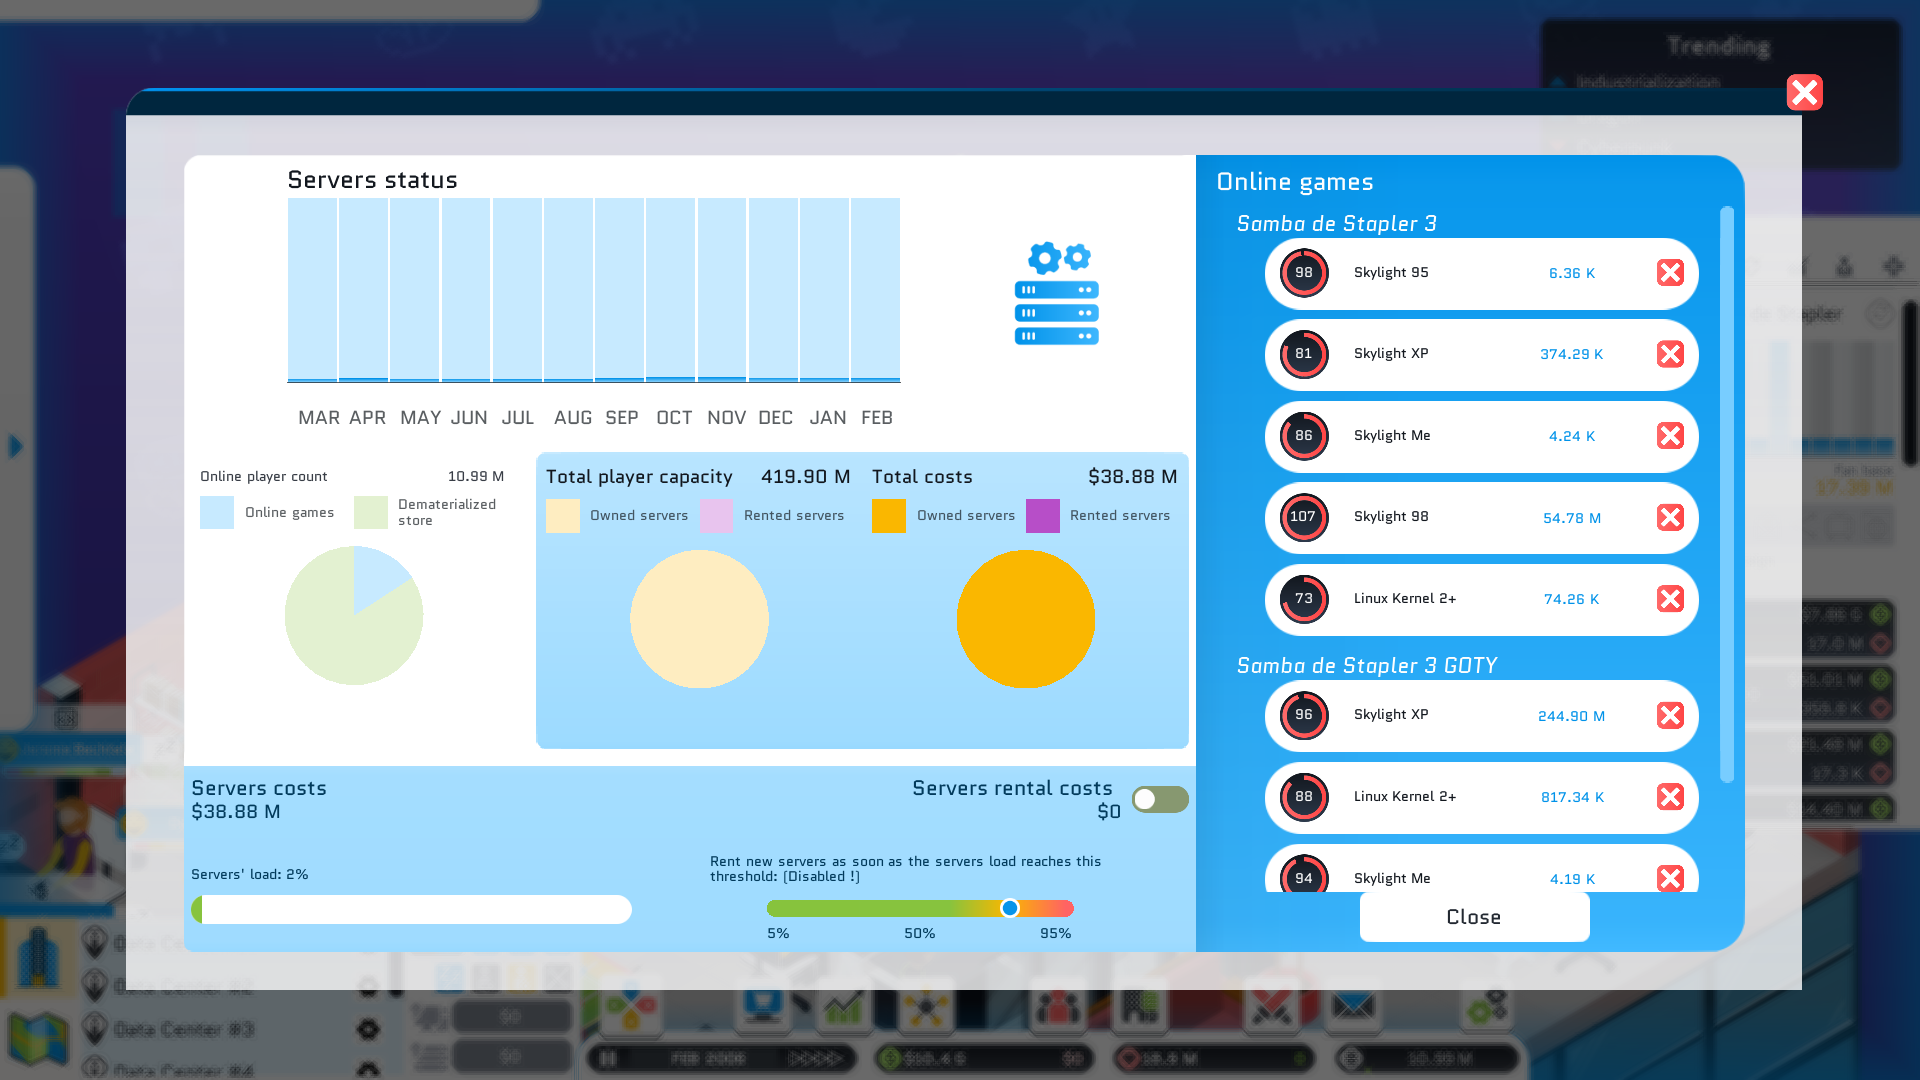1920x1080 pixels.
Task: Click the servers' load progress bar
Action: click(x=411, y=909)
